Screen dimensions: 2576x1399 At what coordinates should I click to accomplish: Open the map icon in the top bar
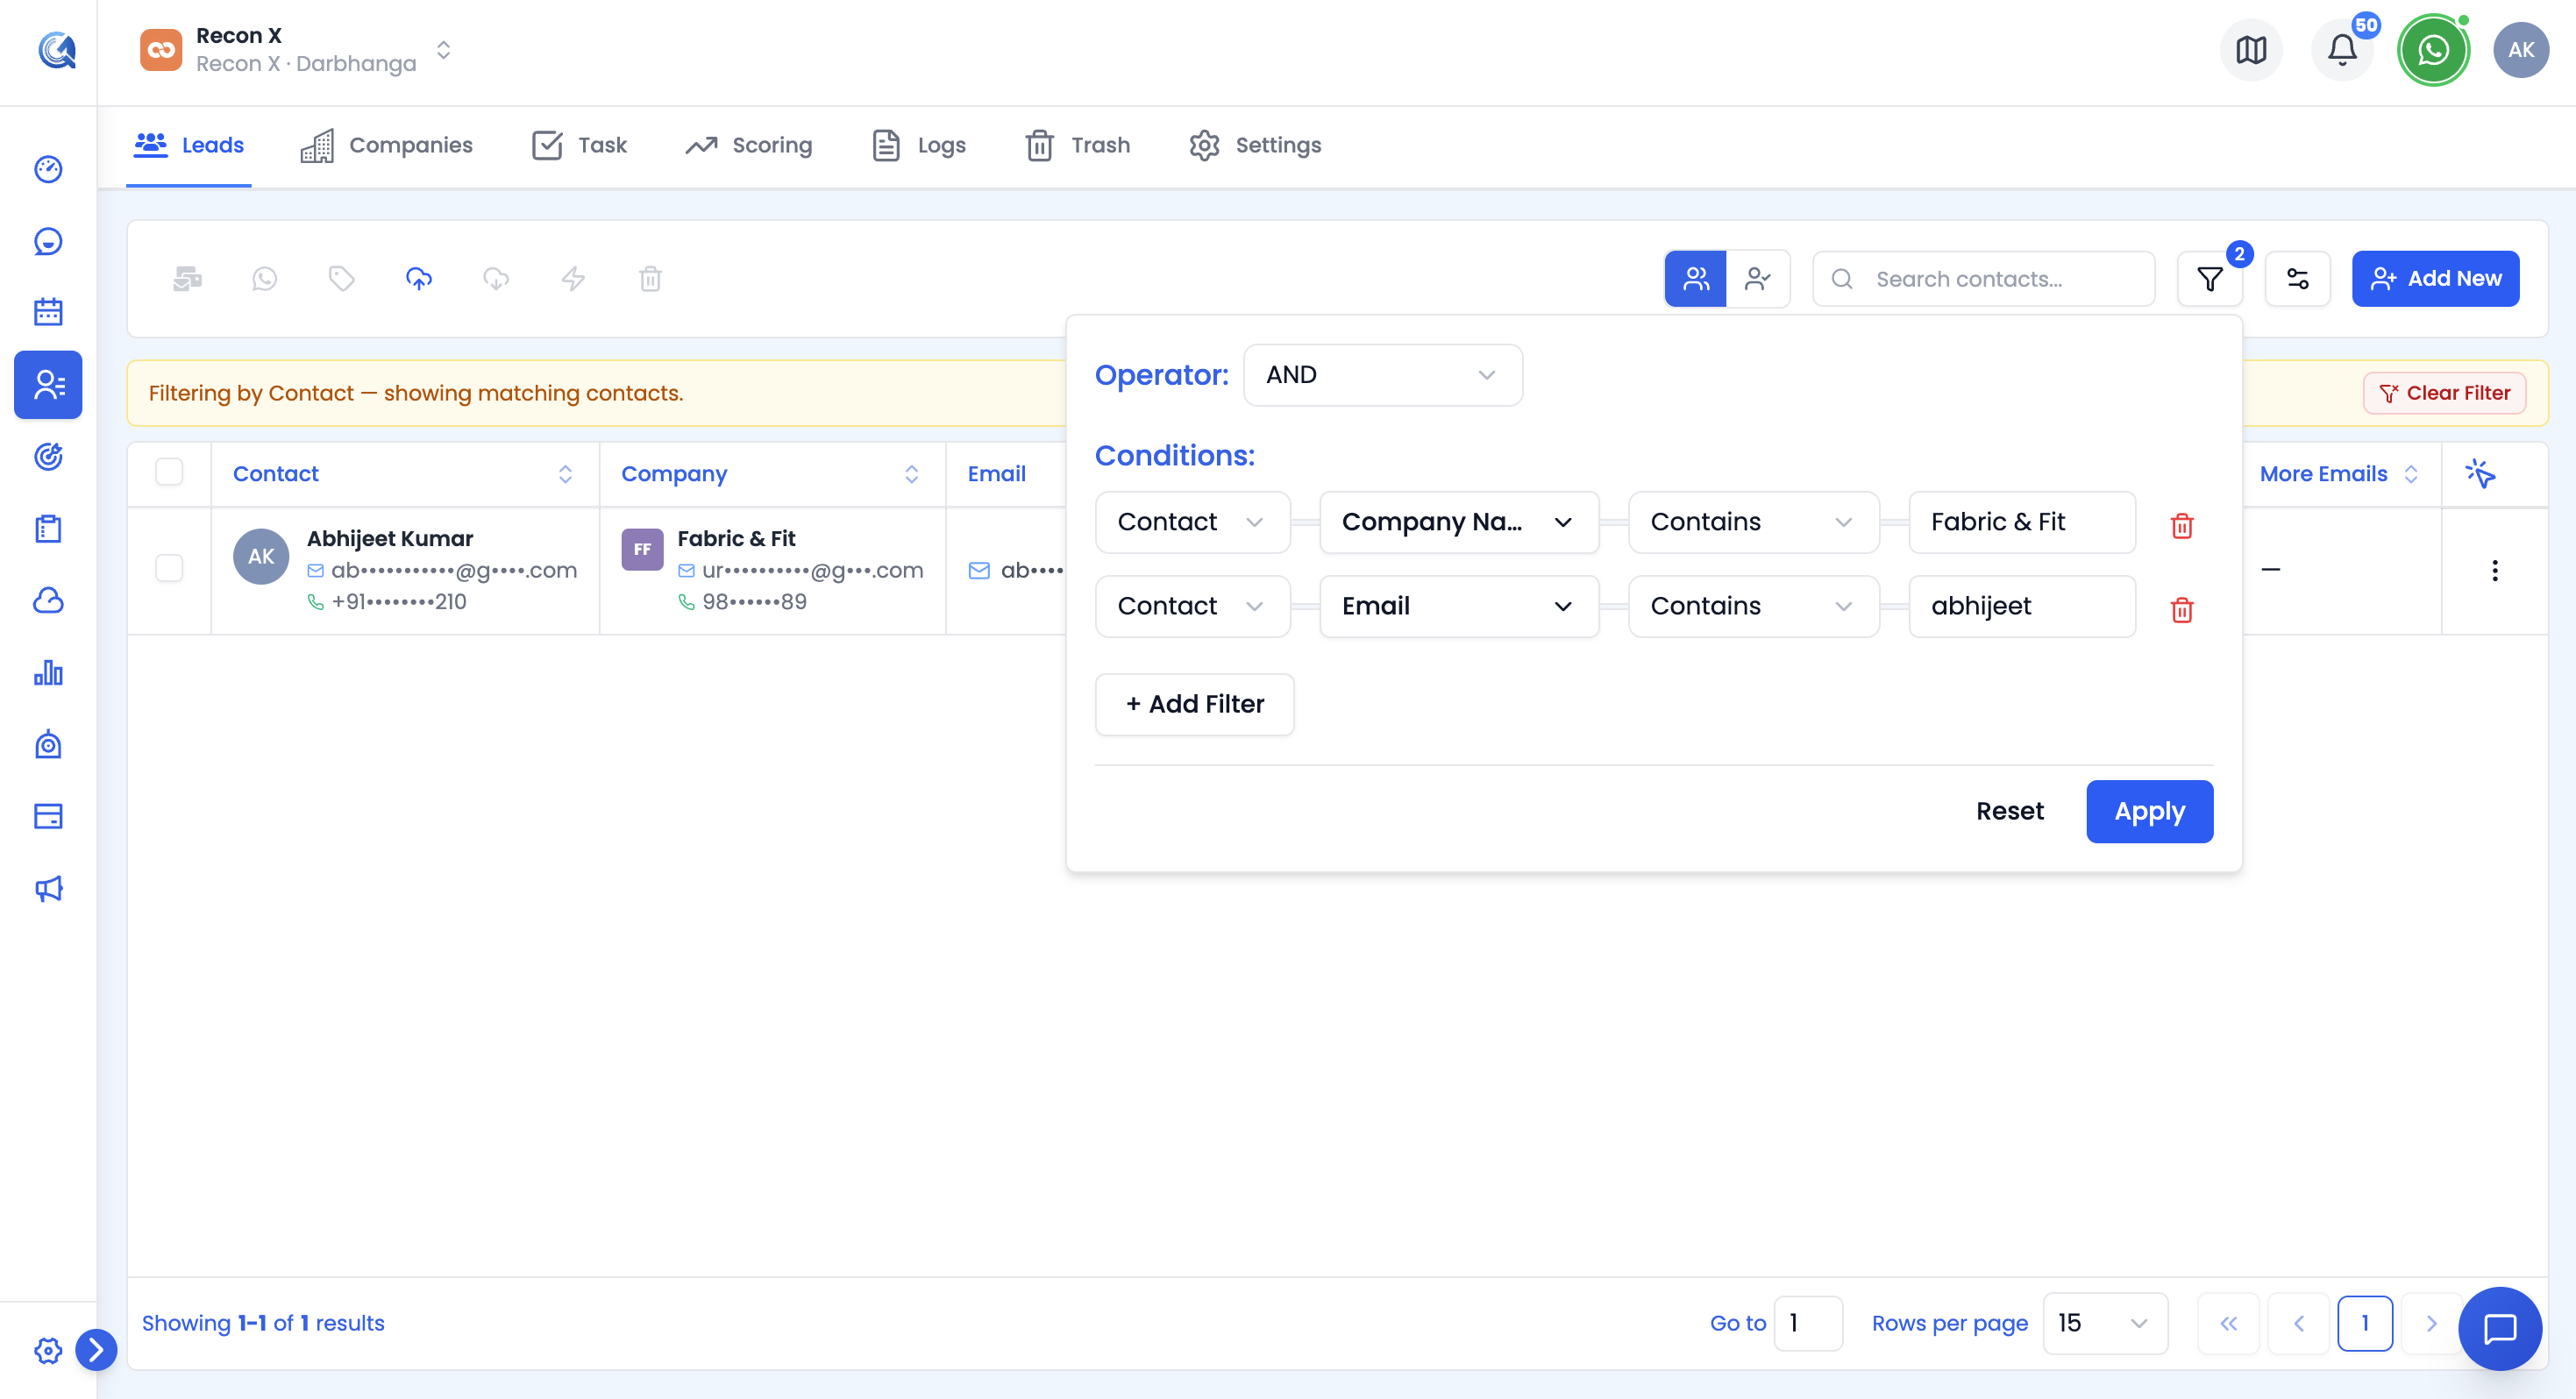(2251, 50)
